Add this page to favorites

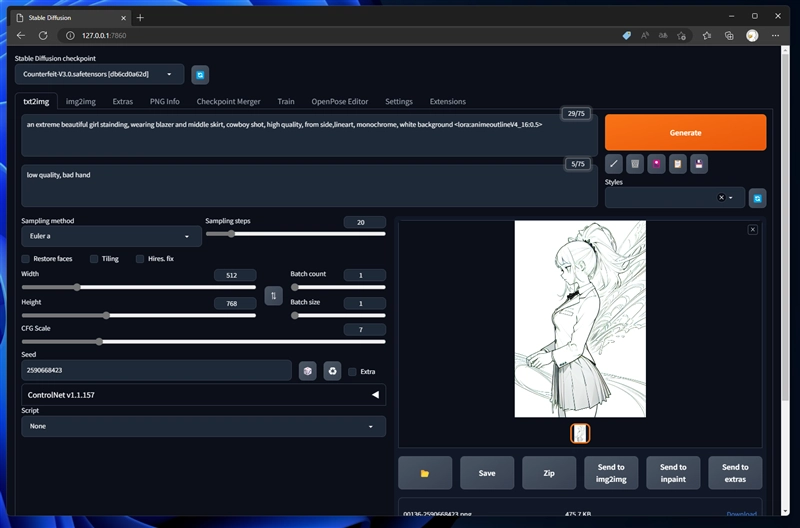tap(681, 35)
